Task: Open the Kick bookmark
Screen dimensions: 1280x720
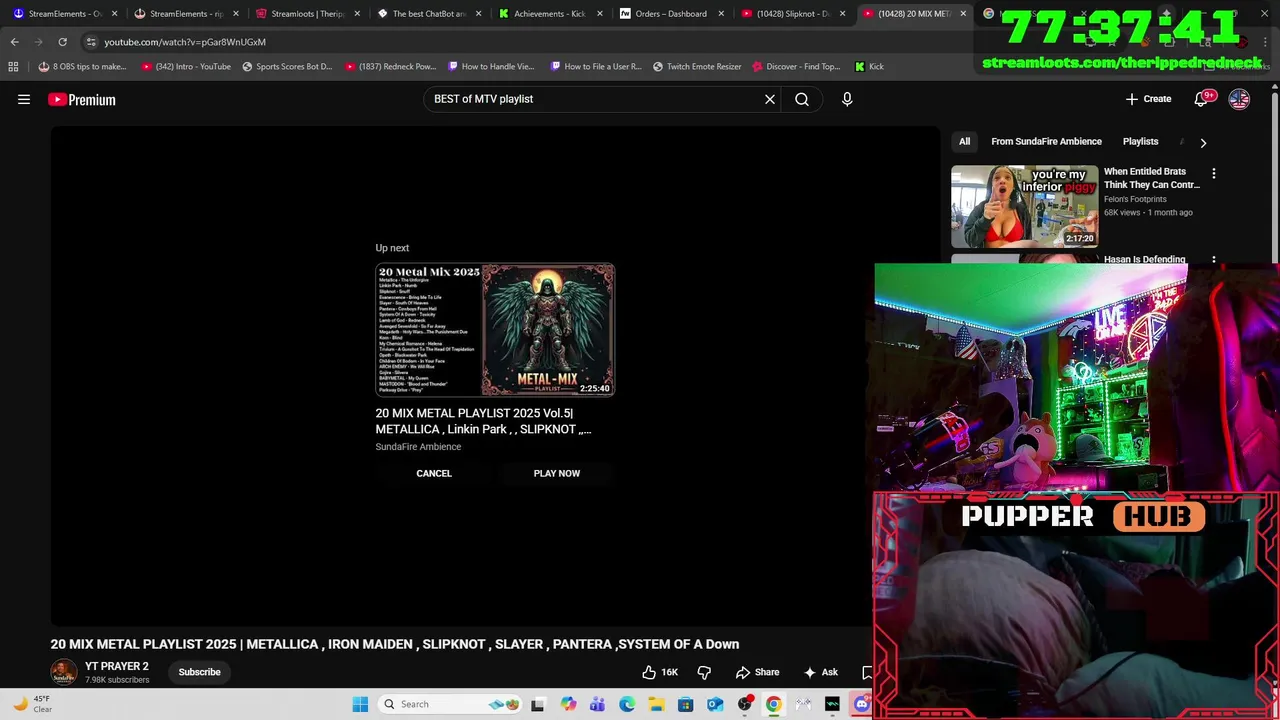Action: coord(869,66)
